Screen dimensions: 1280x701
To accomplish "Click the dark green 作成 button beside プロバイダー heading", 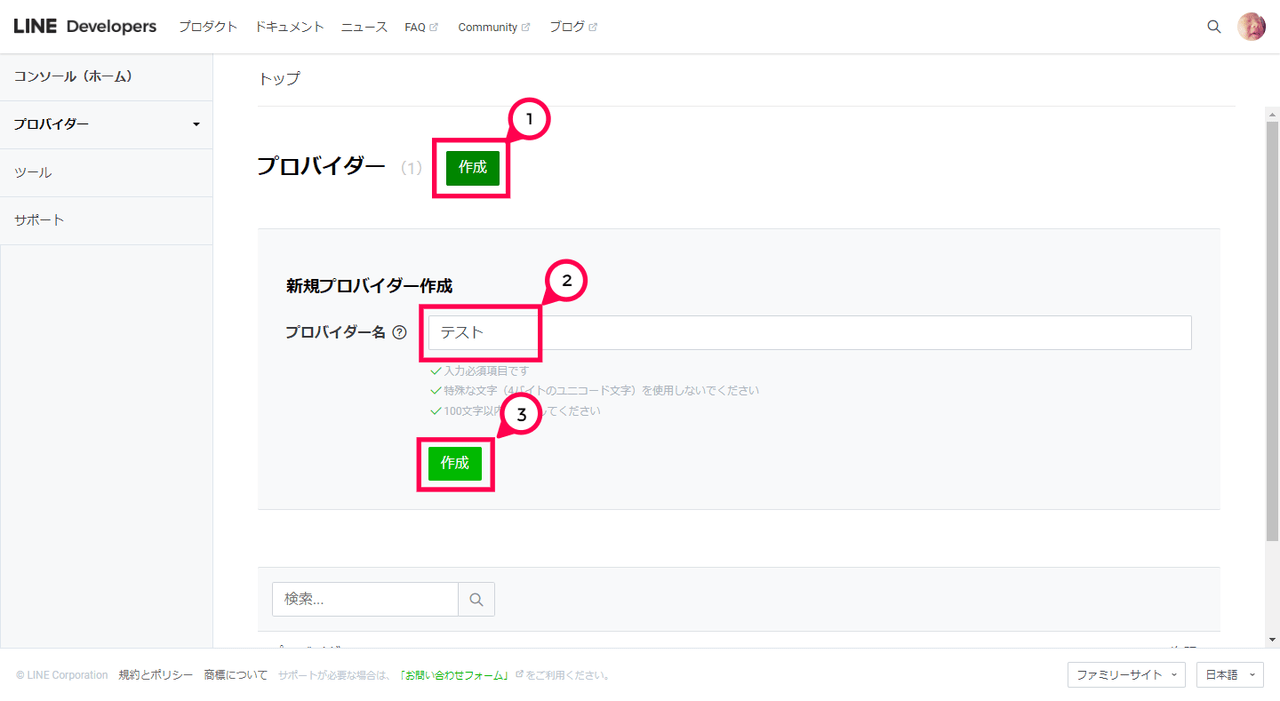I will [472, 168].
